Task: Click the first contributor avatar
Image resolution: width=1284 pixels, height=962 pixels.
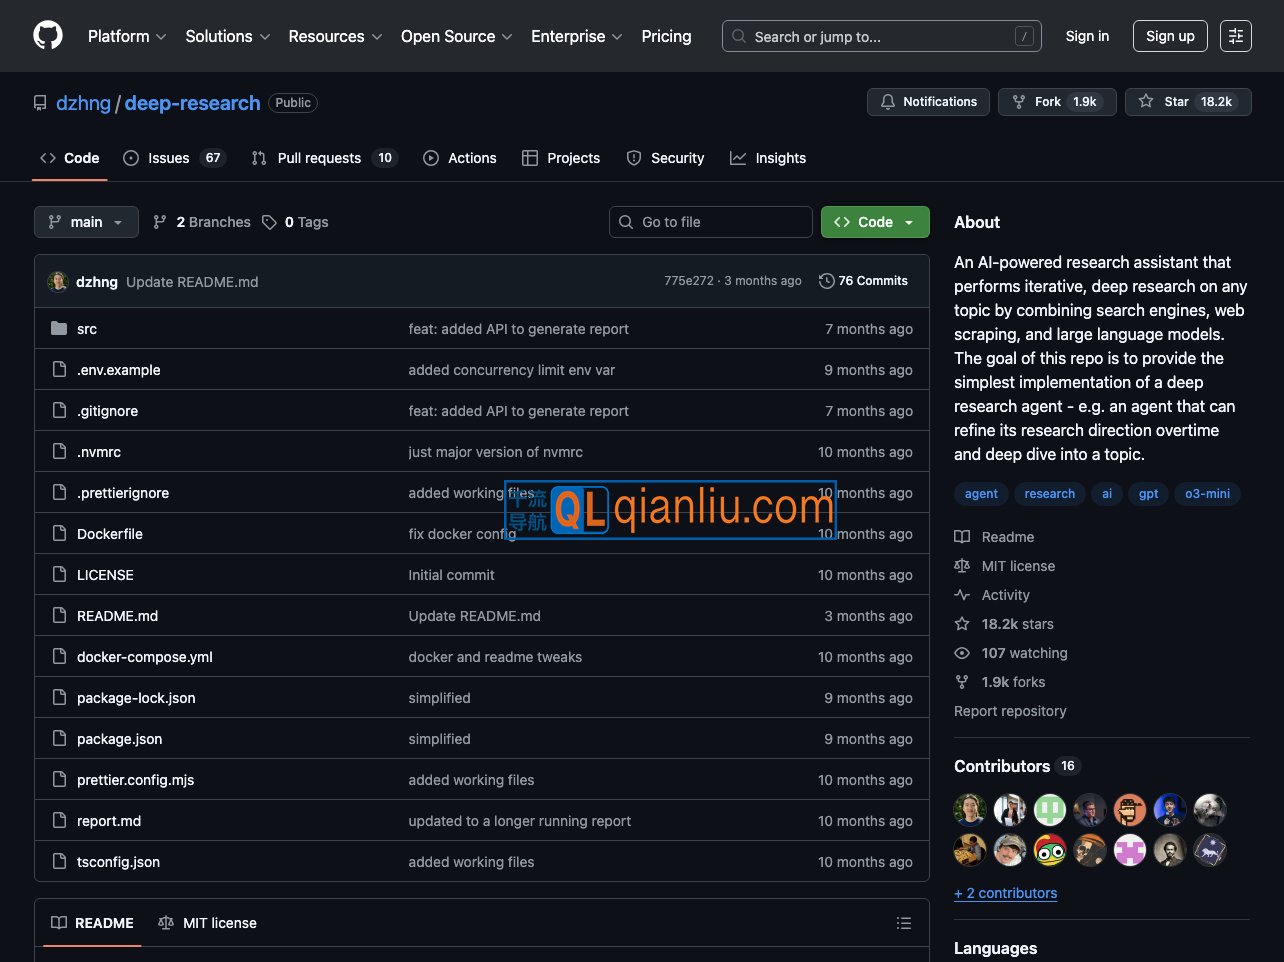Action: (x=970, y=809)
